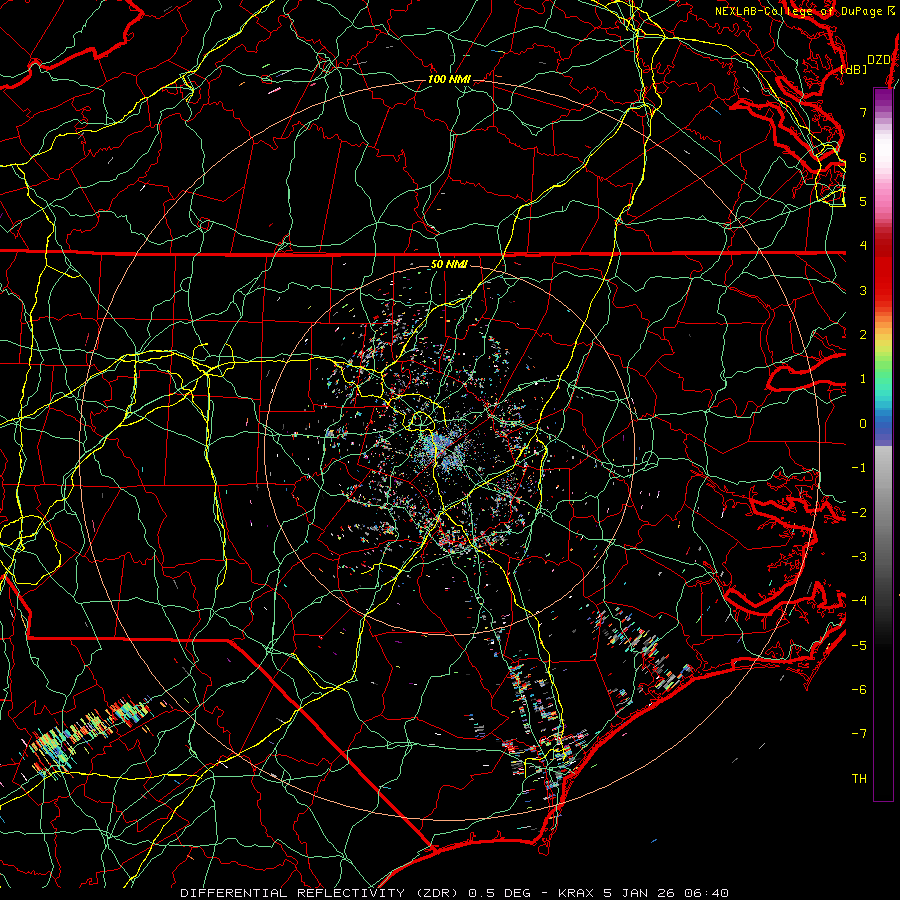This screenshot has height=900, width=900.
Task: Click the TH threshold label
Action: click(x=859, y=779)
